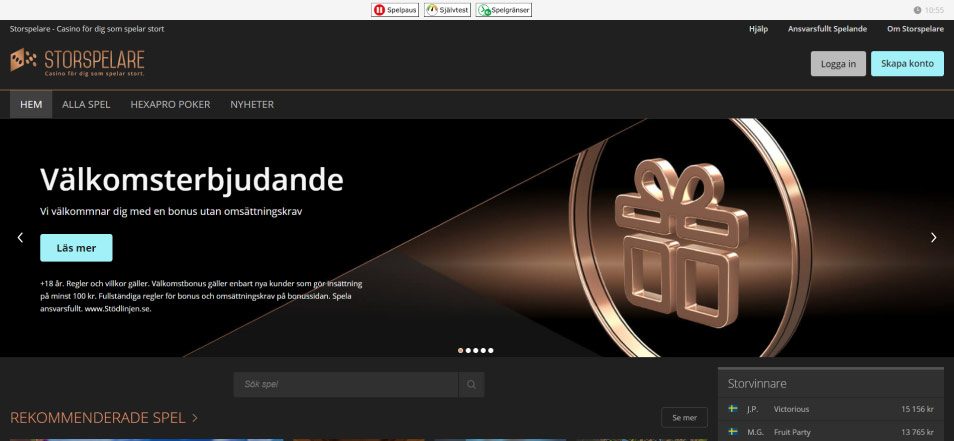Open the HEXAPRO POKER tab
The image size is (954, 441).
point(170,105)
